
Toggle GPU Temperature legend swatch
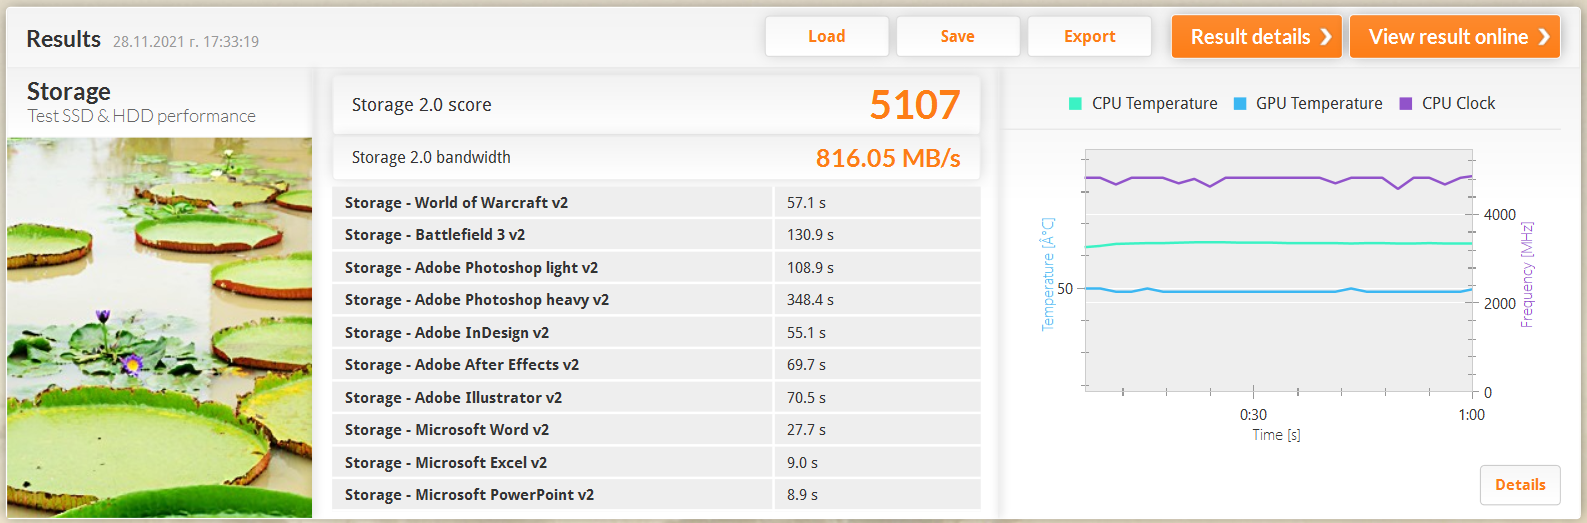1240,104
